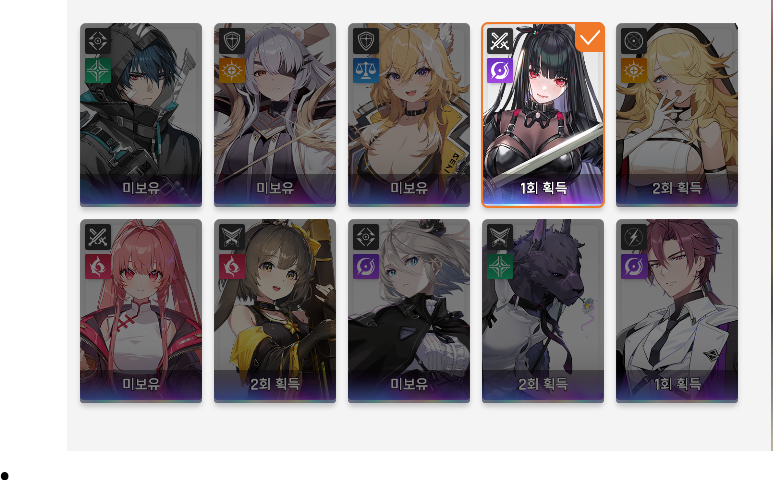Select the blue-haired hooded character card
Image resolution: width=773 pixels, height=480 pixels.
coord(141,114)
